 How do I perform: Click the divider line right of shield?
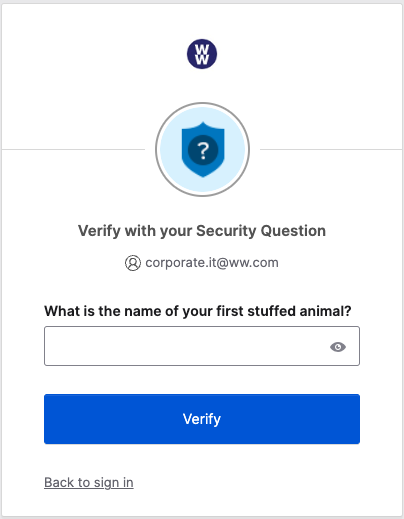pos(331,149)
